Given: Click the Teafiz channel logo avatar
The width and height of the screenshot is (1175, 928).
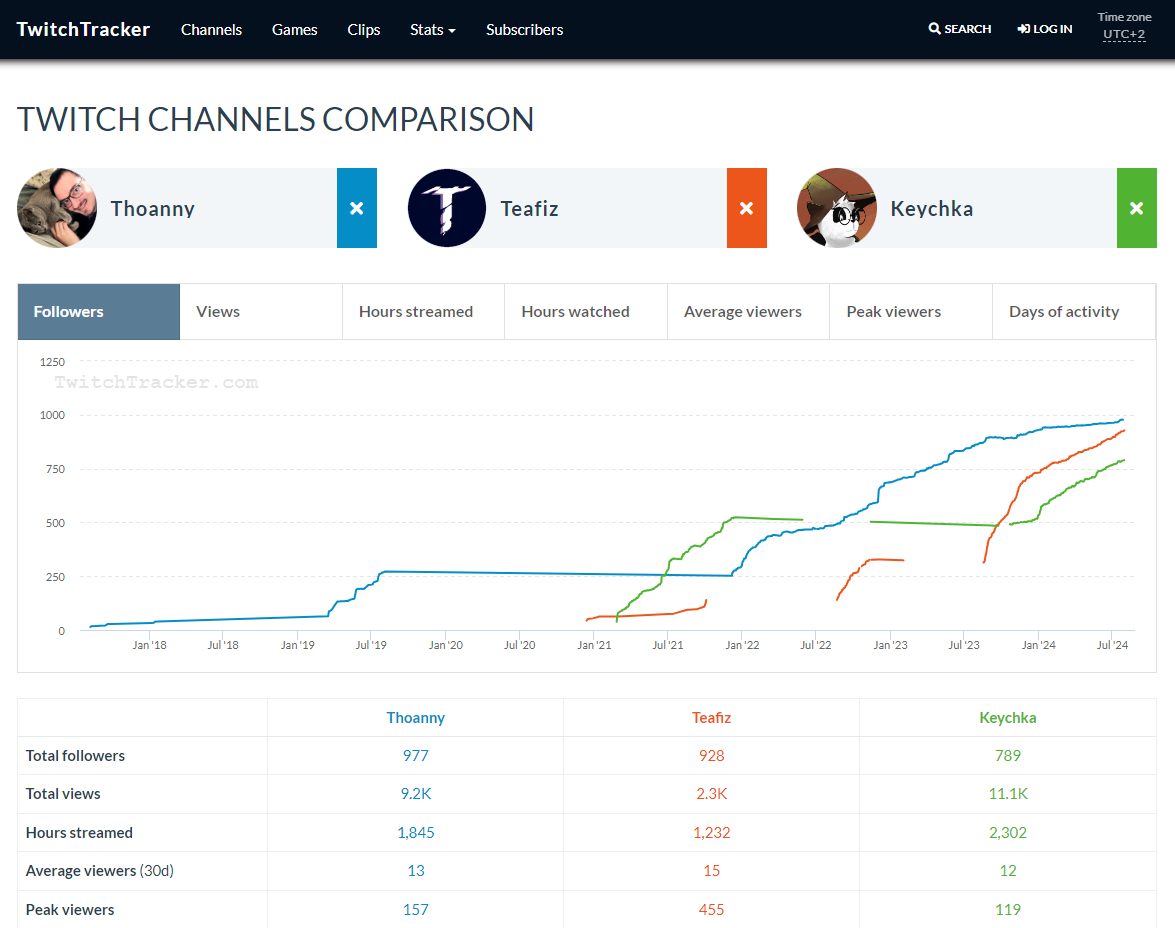Looking at the screenshot, I should click(447, 208).
